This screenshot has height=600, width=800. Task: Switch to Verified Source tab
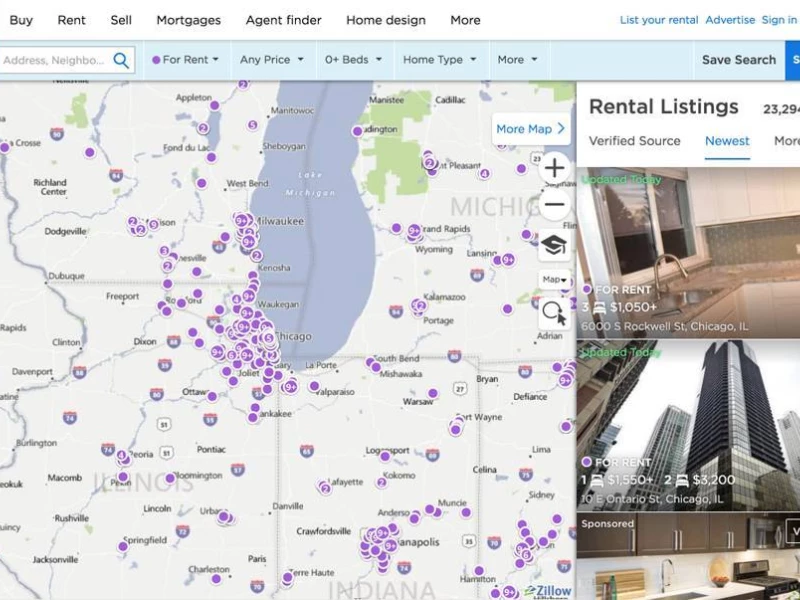pos(634,141)
